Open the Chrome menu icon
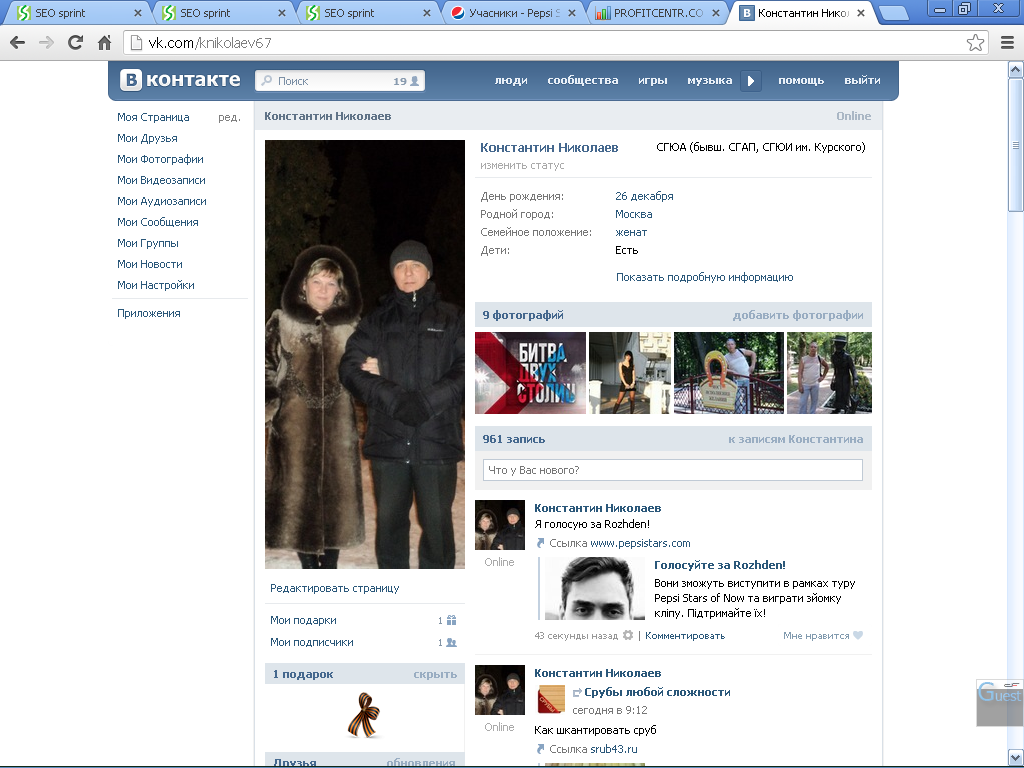 point(1007,43)
